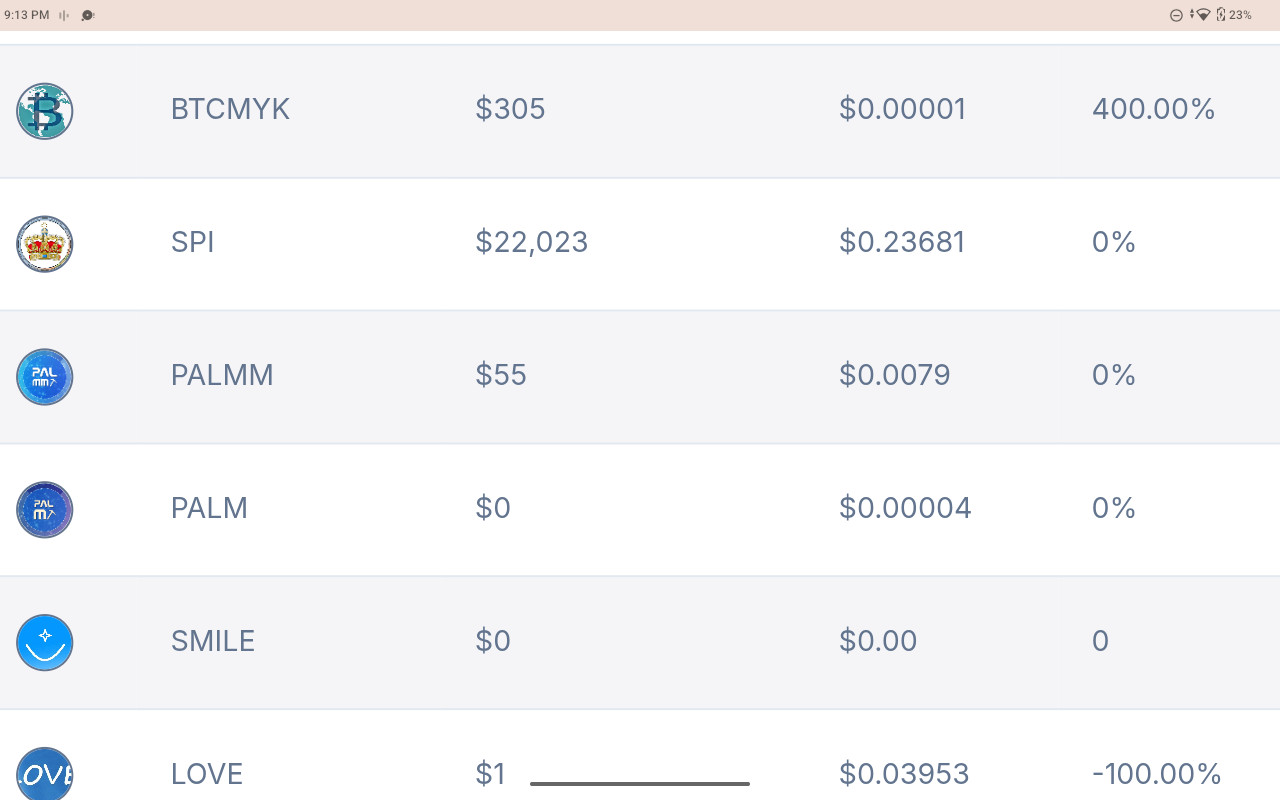Open the SMILE coin icon
The width and height of the screenshot is (1280, 800).
click(45, 643)
